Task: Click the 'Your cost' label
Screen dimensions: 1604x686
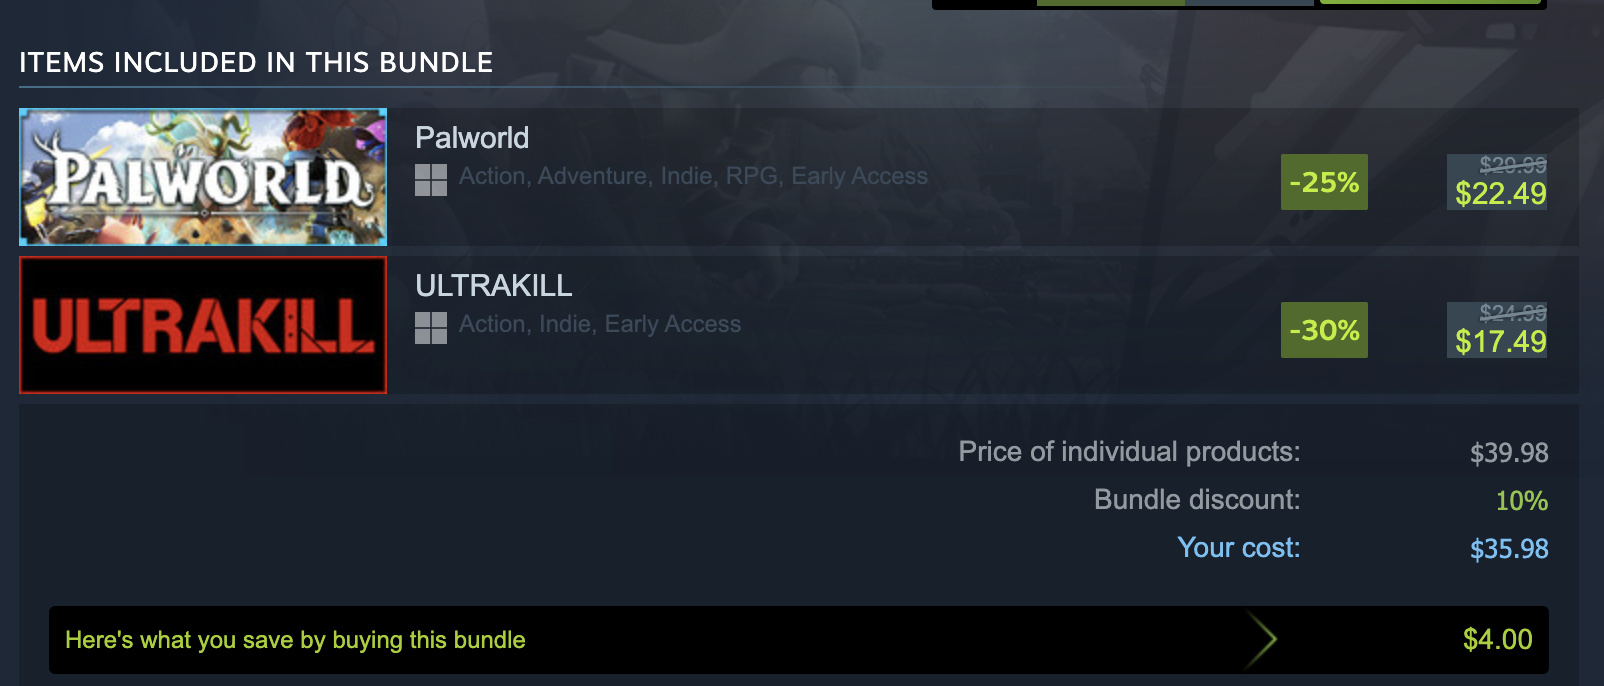Action: 1239,548
